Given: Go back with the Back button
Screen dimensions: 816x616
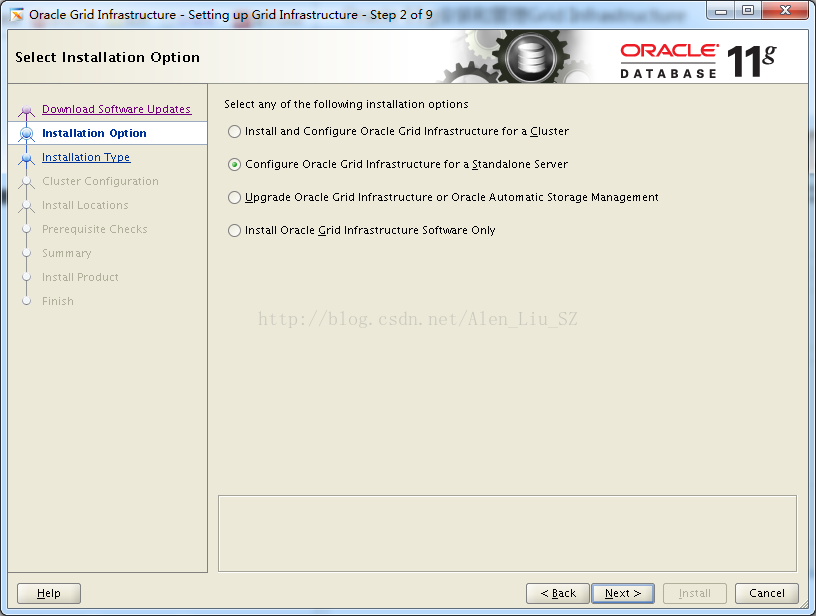Looking at the screenshot, I should click(558, 593).
